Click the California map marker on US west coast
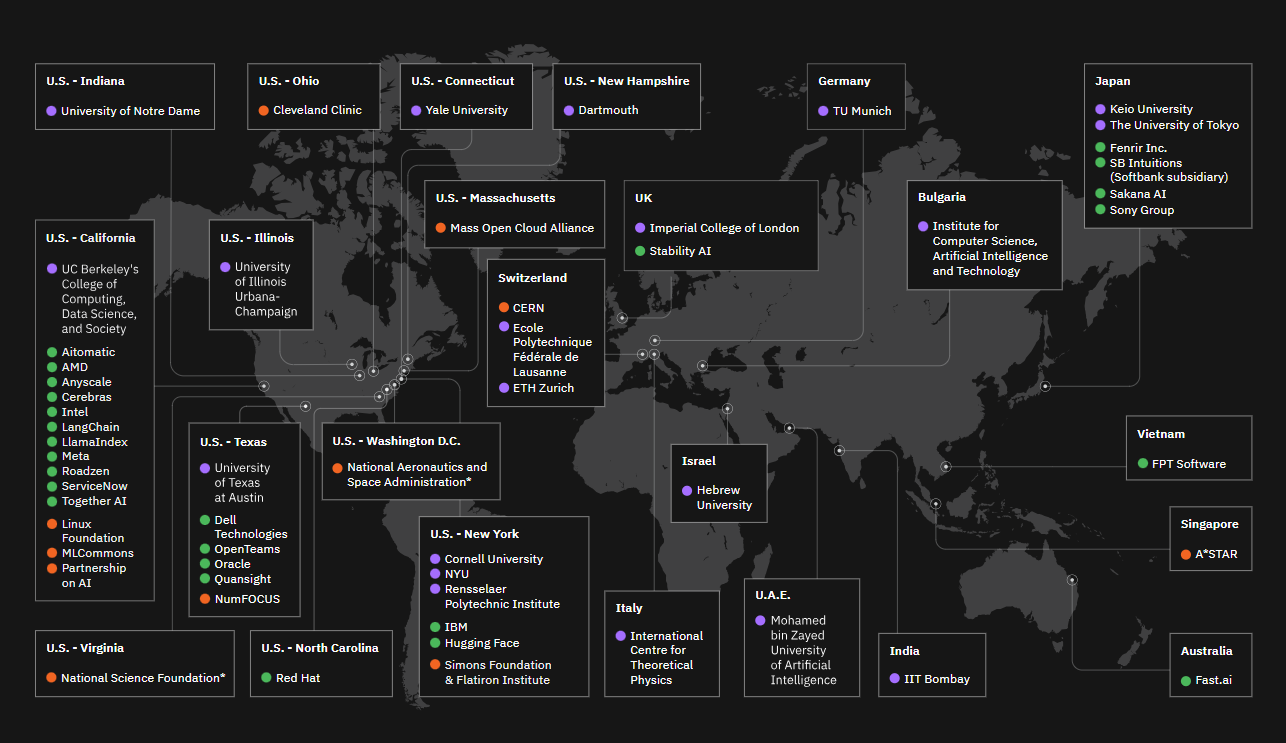 click(264, 386)
